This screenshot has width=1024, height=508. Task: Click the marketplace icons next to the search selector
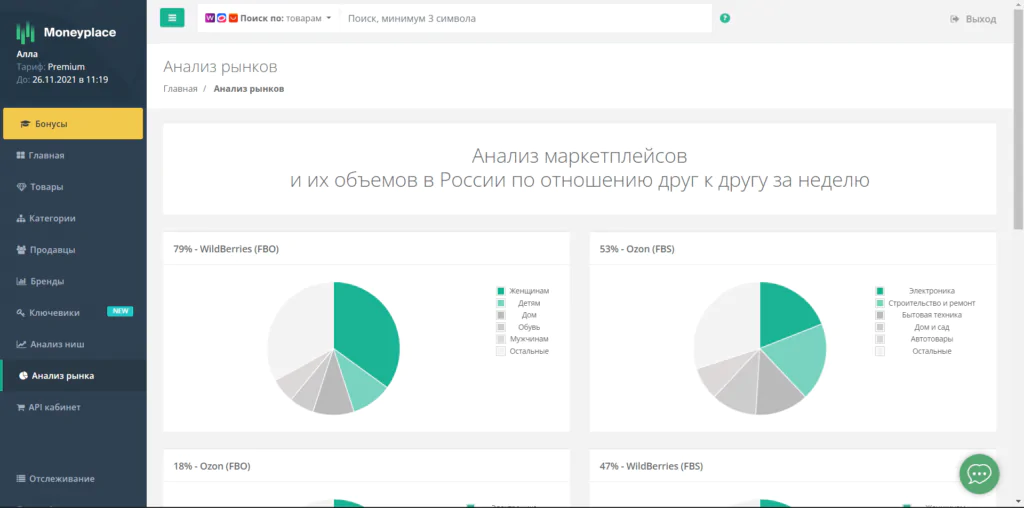[221, 18]
